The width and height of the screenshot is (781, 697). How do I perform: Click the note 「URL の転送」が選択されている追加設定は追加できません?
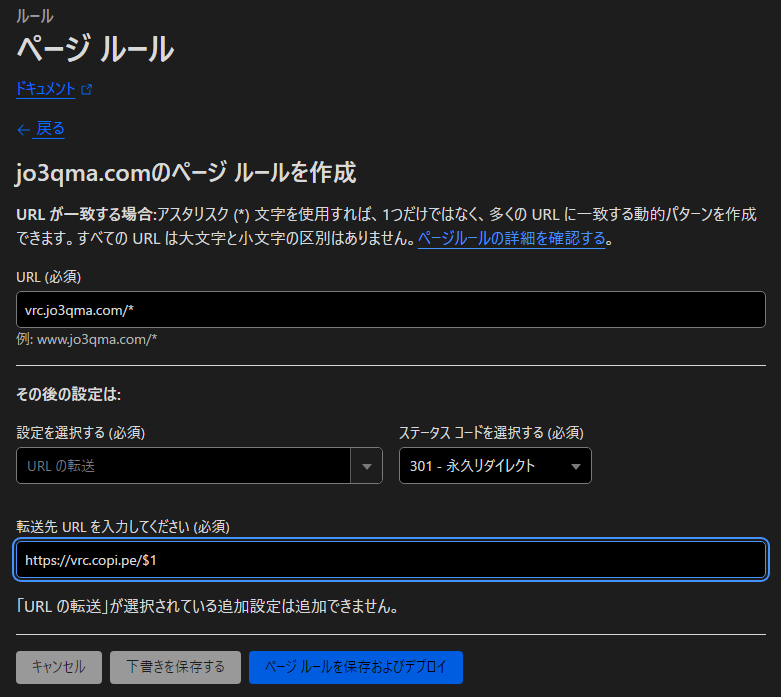click(x=207, y=606)
